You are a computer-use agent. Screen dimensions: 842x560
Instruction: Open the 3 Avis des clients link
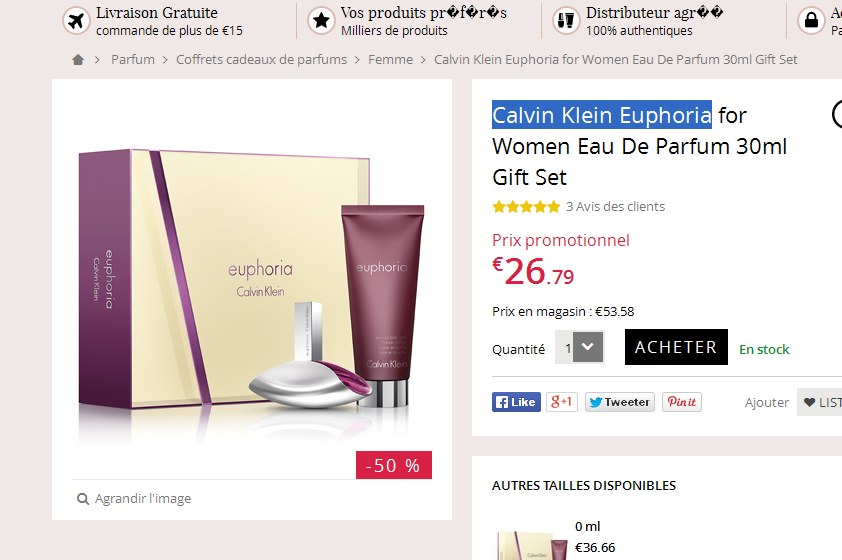click(x=615, y=207)
